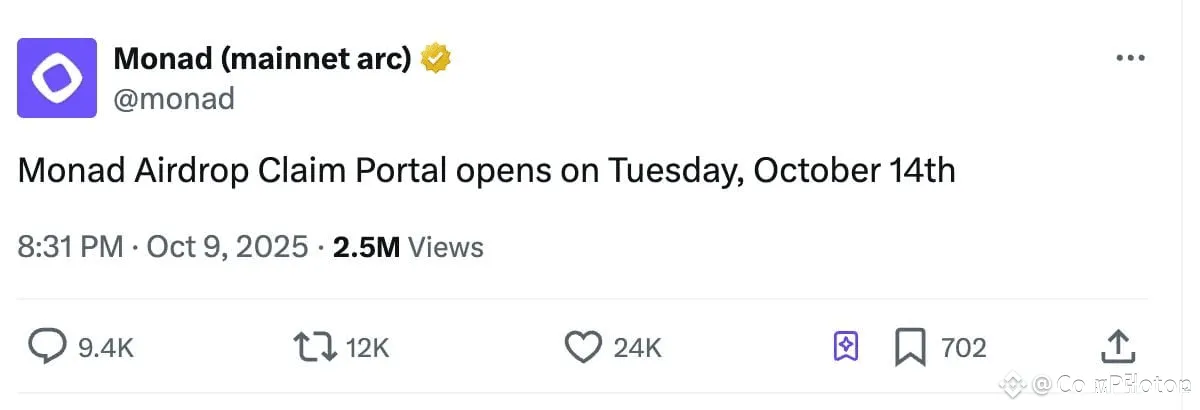Click the 8:31 PM time text
The height and width of the screenshot is (410, 1200).
click(70, 247)
